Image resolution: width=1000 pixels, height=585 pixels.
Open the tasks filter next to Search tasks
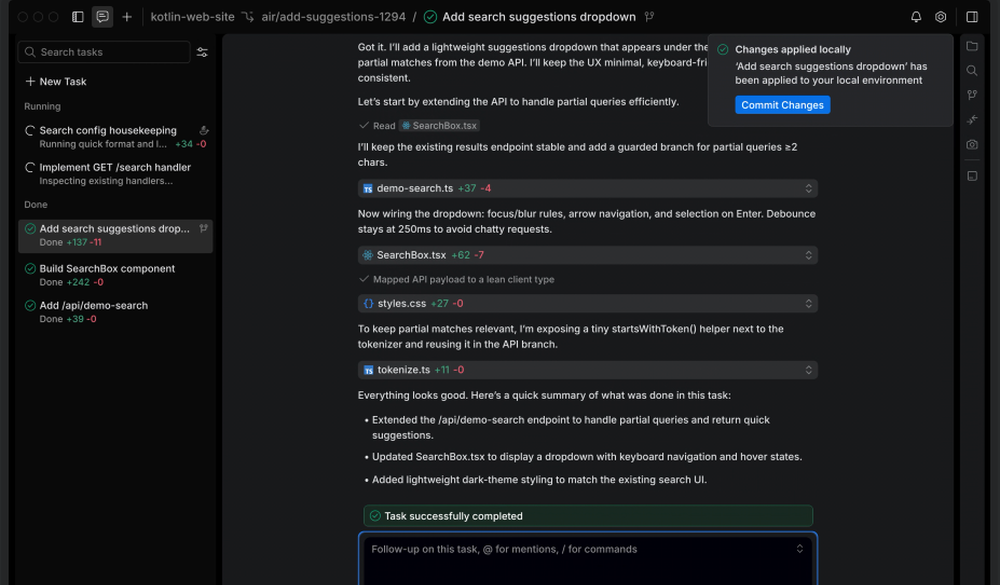202,52
